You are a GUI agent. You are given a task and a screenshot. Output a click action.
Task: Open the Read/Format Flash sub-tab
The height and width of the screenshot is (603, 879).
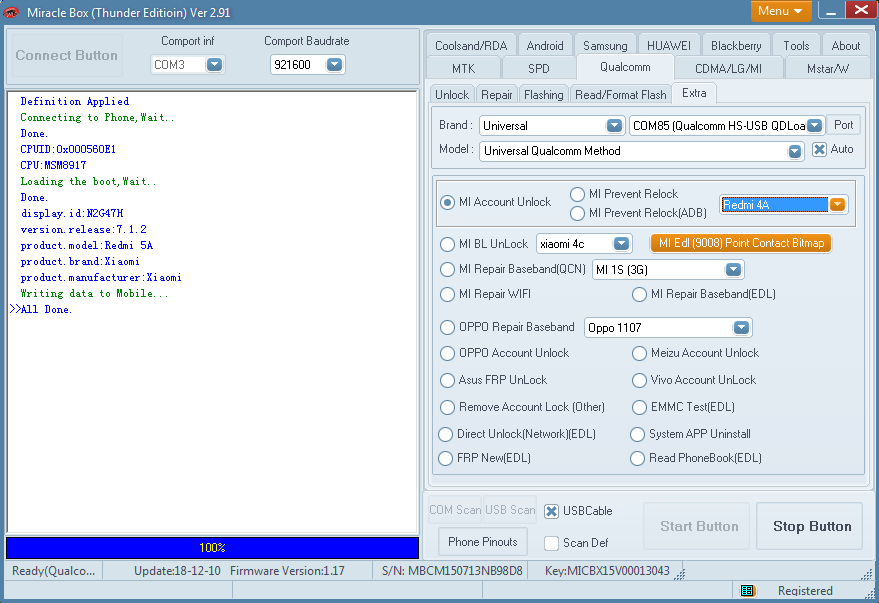click(x=621, y=95)
